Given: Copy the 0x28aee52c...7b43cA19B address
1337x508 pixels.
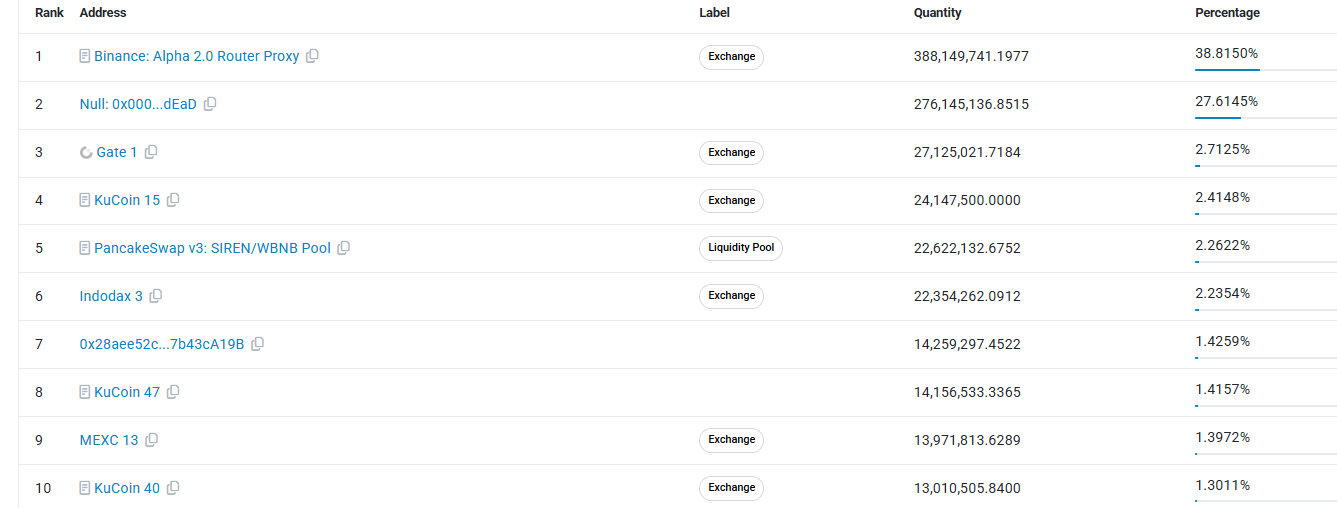Looking at the screenshot, I should click(x=258, y=344).
